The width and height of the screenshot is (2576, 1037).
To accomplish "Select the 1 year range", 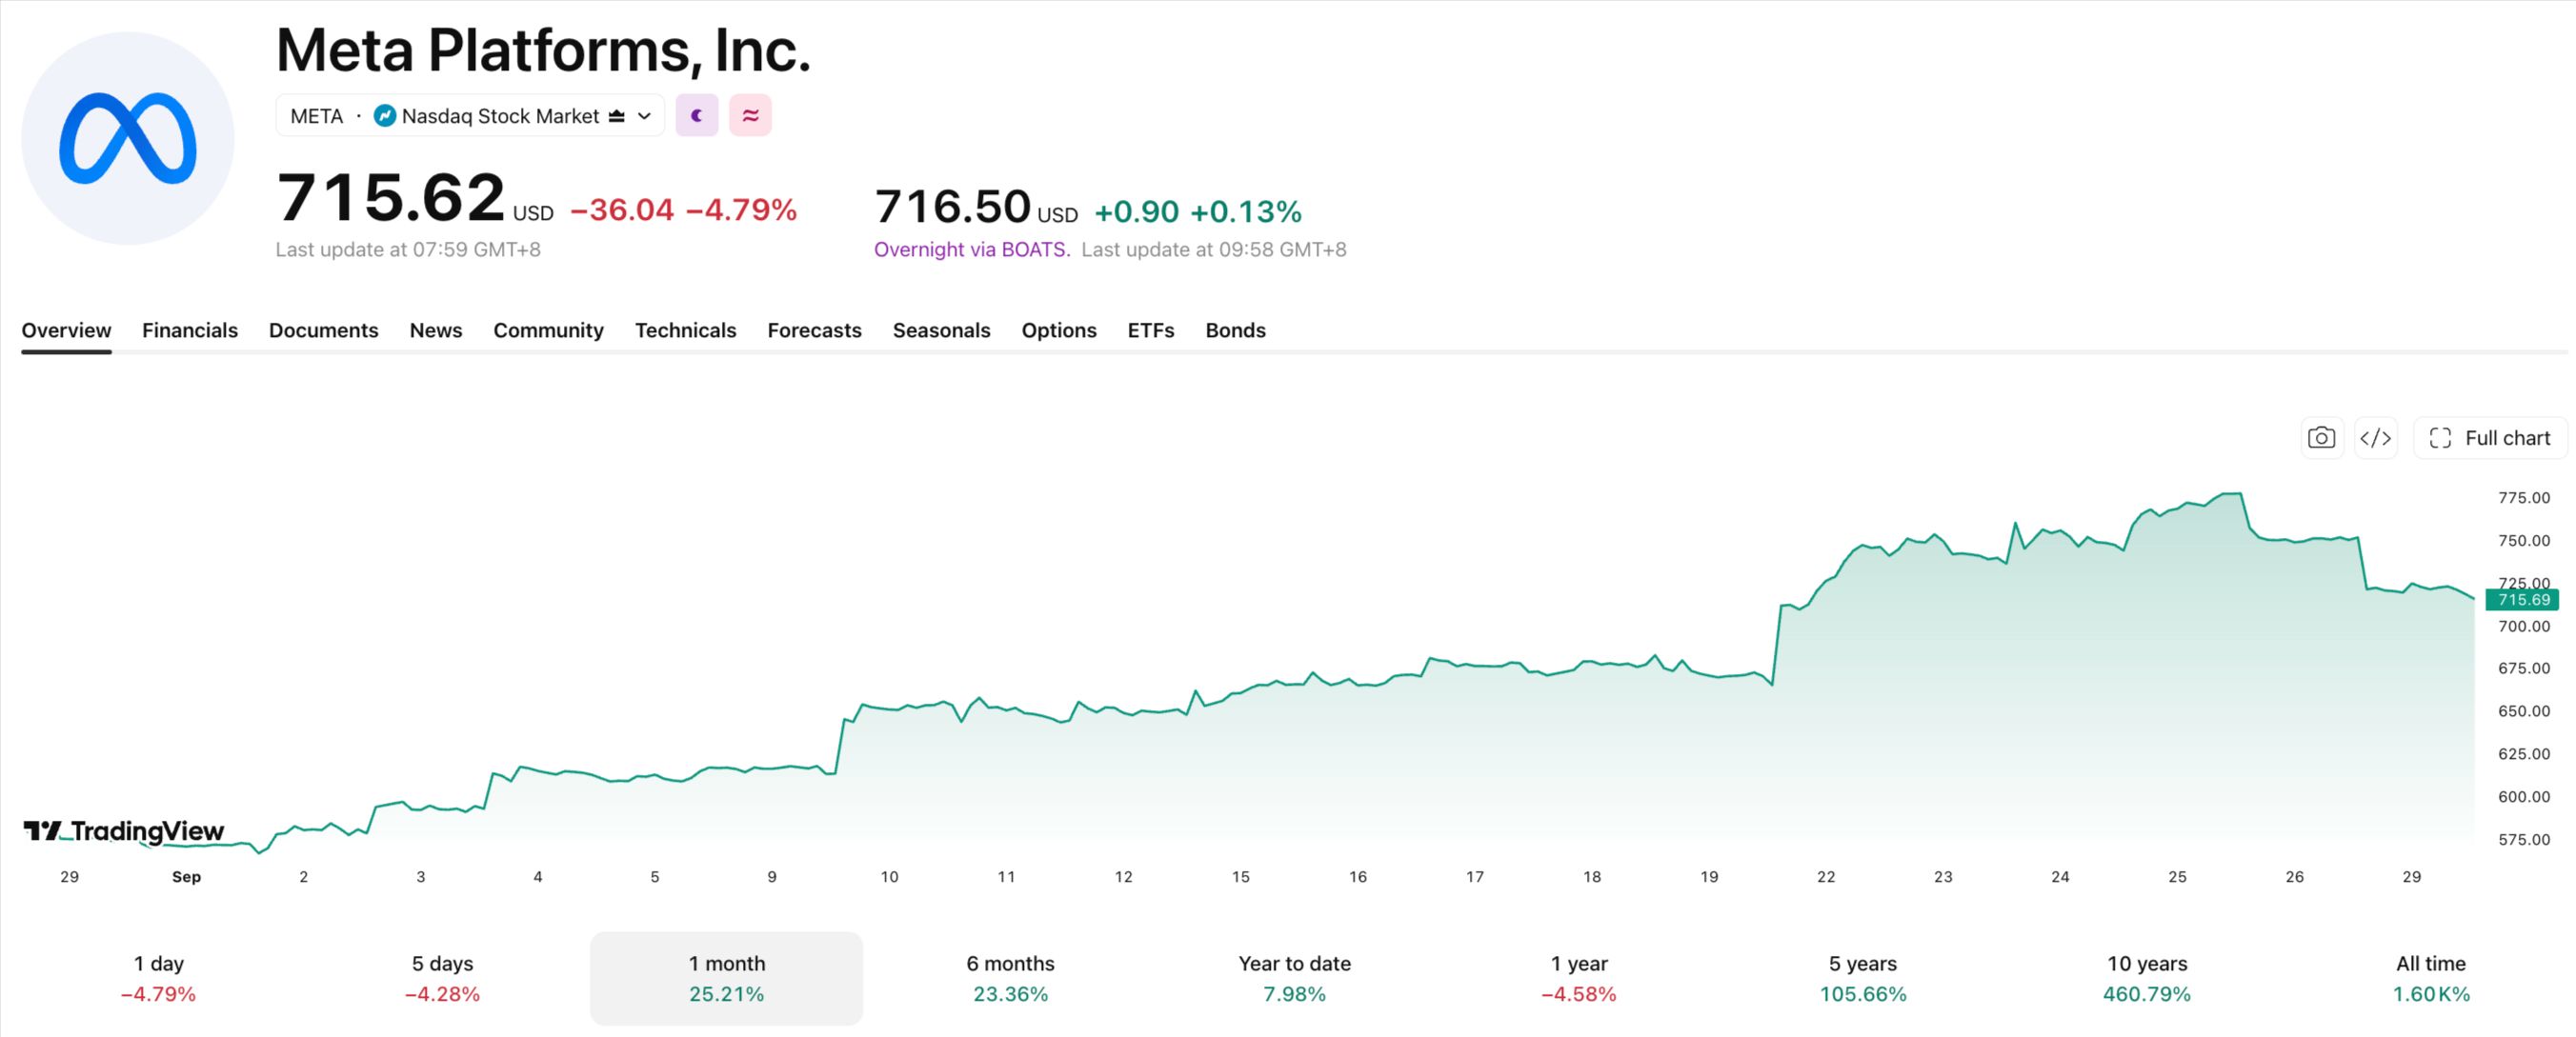I will click(x=1579, y=978).
